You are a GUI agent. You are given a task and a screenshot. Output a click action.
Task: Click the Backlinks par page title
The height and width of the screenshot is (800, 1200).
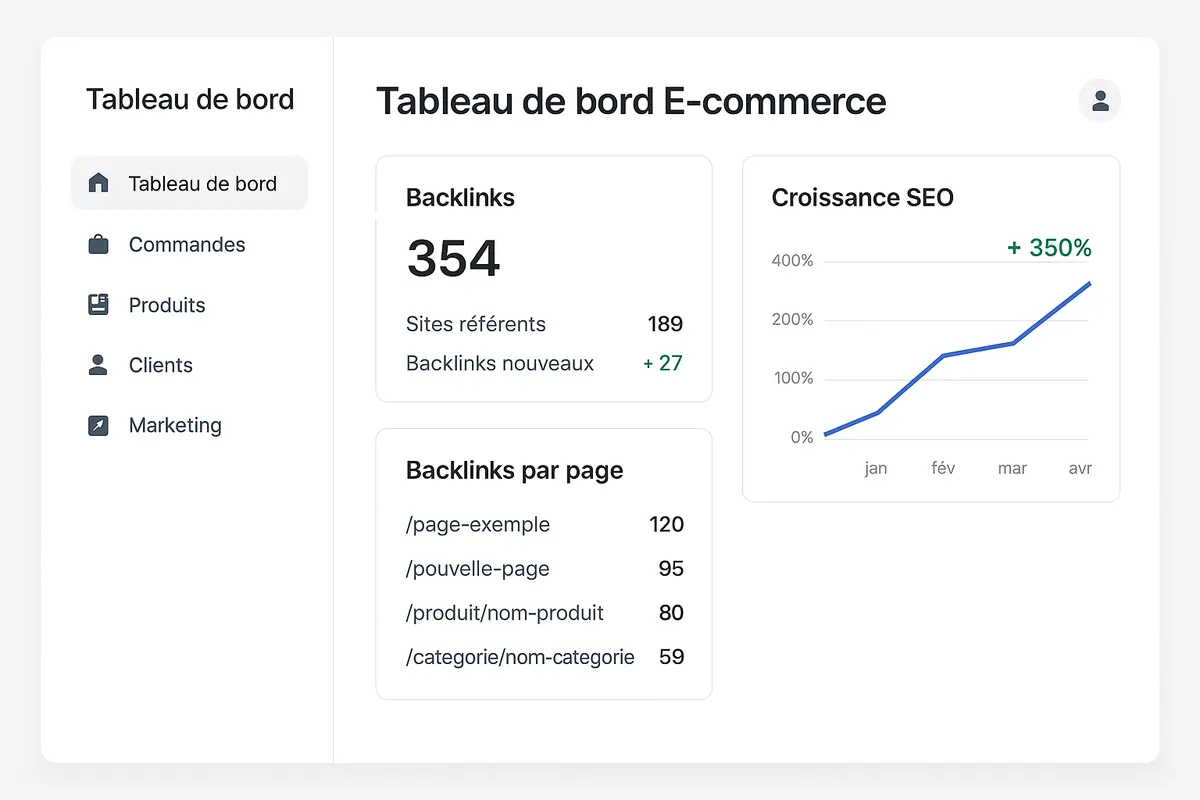point(514,471)
